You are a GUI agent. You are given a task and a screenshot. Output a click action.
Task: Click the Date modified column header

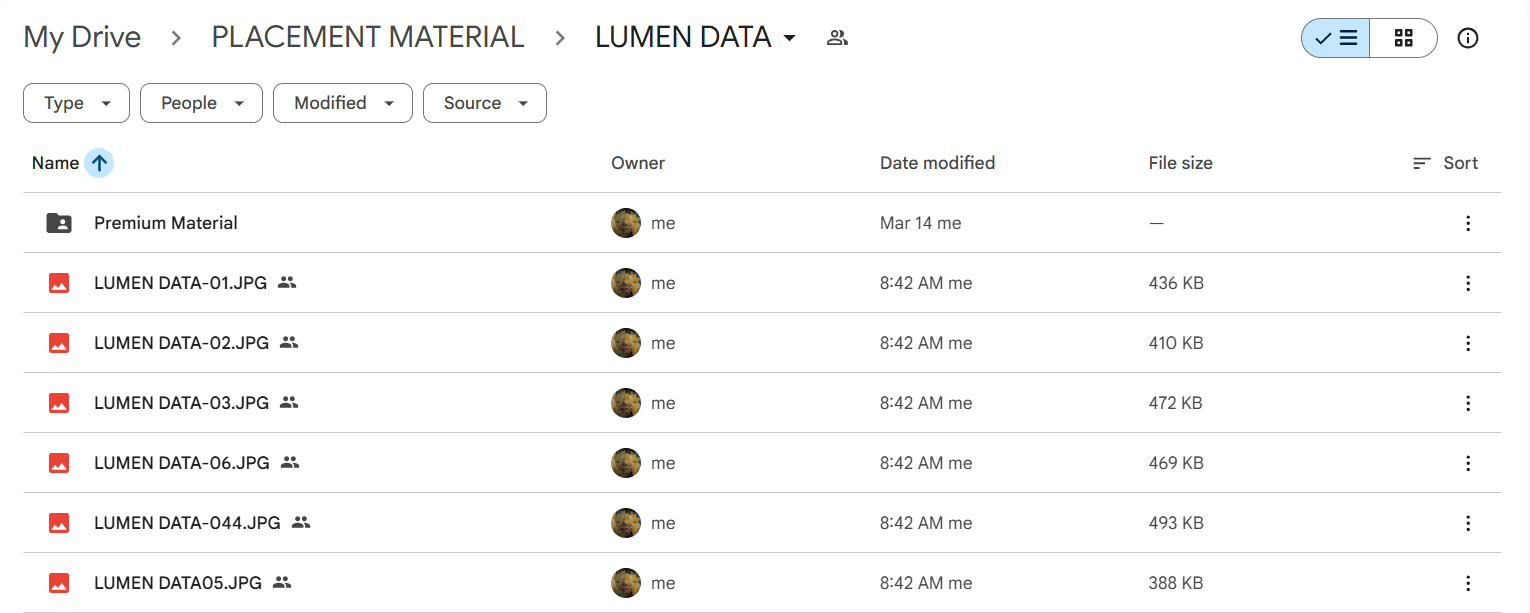(x=937, y=163)
